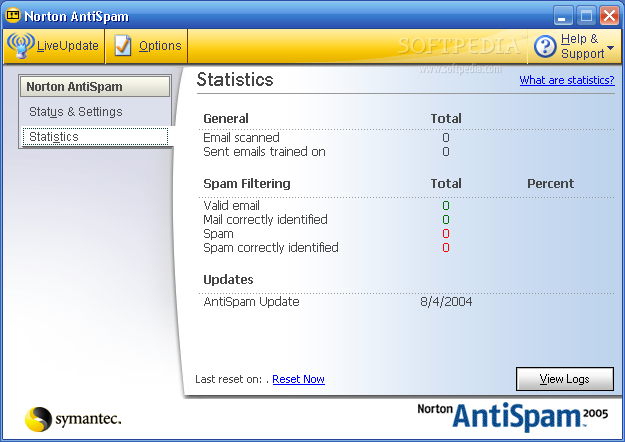Image resolution: width=625 pixels, height=442 pixels.
Task: Click Mail correctly identified label
Action: point(265,220)
